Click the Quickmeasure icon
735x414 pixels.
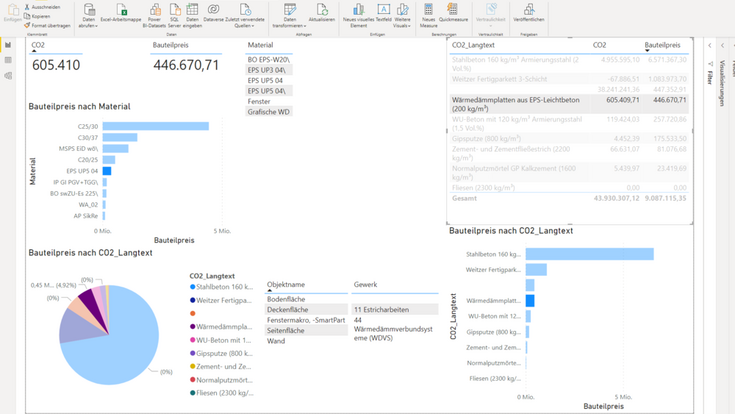452,9
